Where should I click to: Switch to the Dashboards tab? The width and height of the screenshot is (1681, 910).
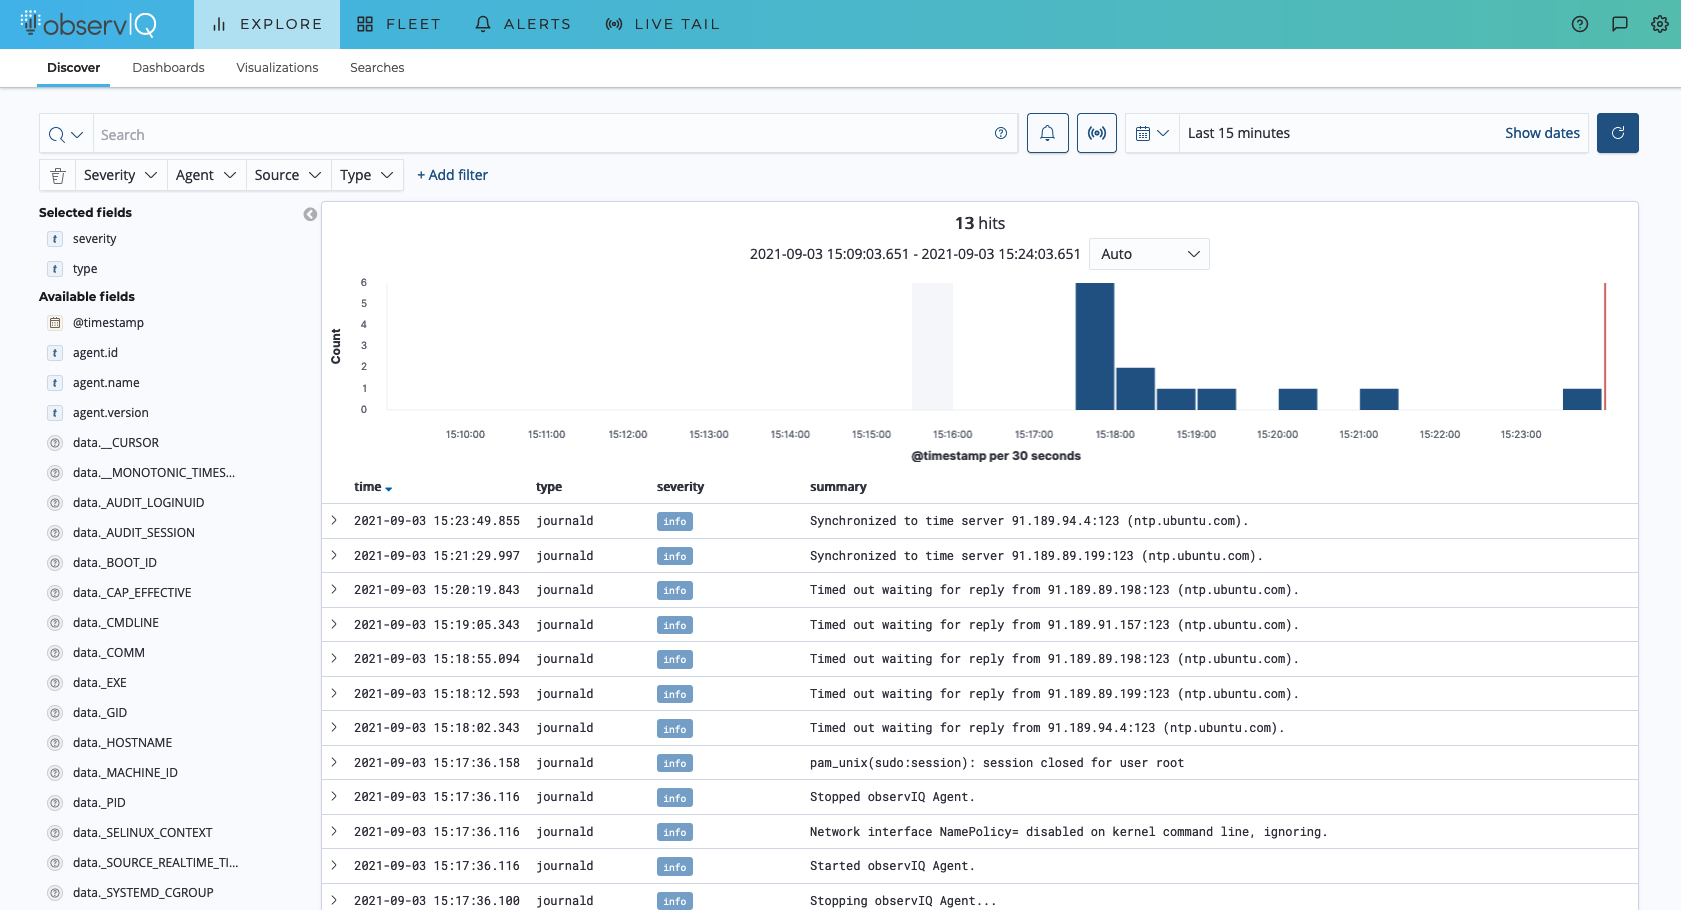pyautogui.click(x=168, y=68)
